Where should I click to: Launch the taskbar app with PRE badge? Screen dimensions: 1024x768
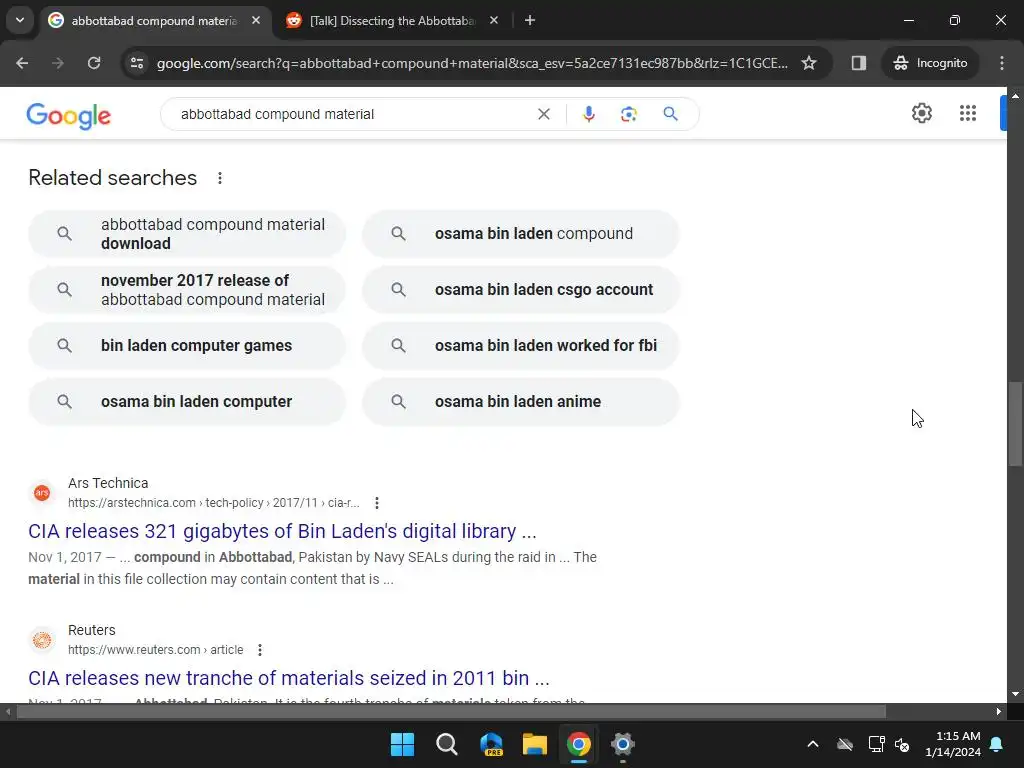coord(491,744)
